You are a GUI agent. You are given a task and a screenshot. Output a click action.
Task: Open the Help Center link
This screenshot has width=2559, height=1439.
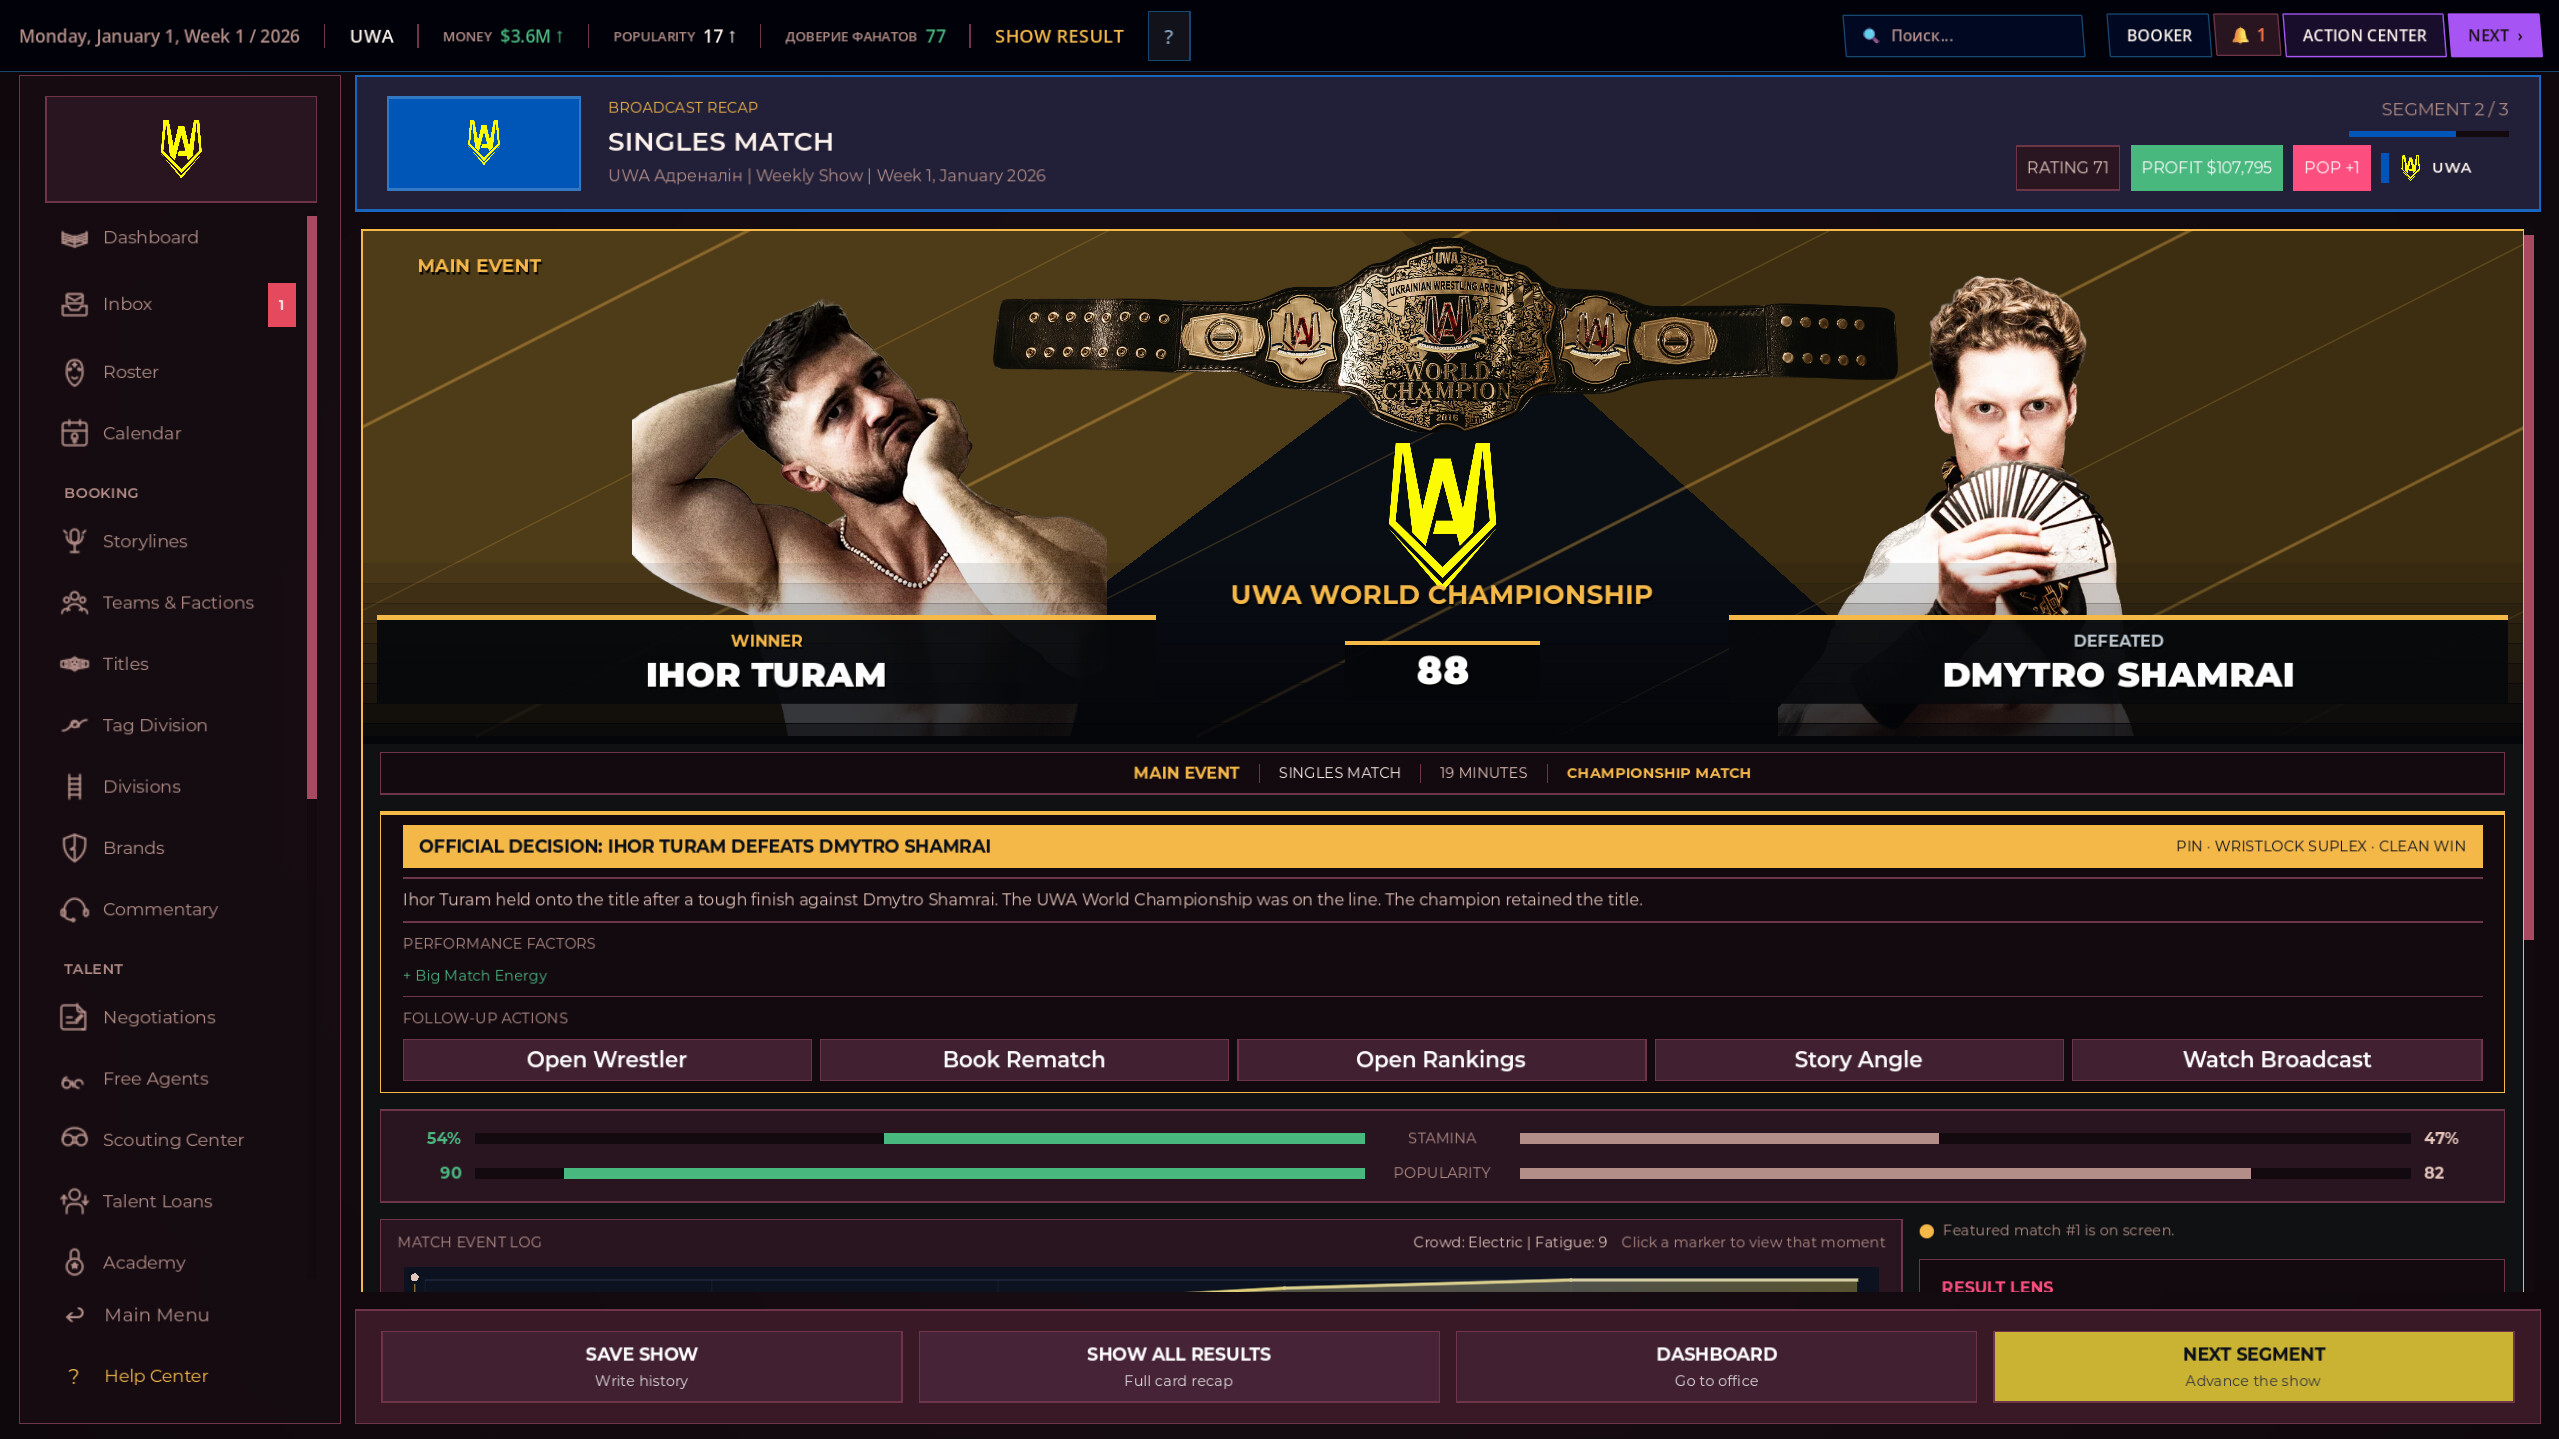tap(156, 1376)
